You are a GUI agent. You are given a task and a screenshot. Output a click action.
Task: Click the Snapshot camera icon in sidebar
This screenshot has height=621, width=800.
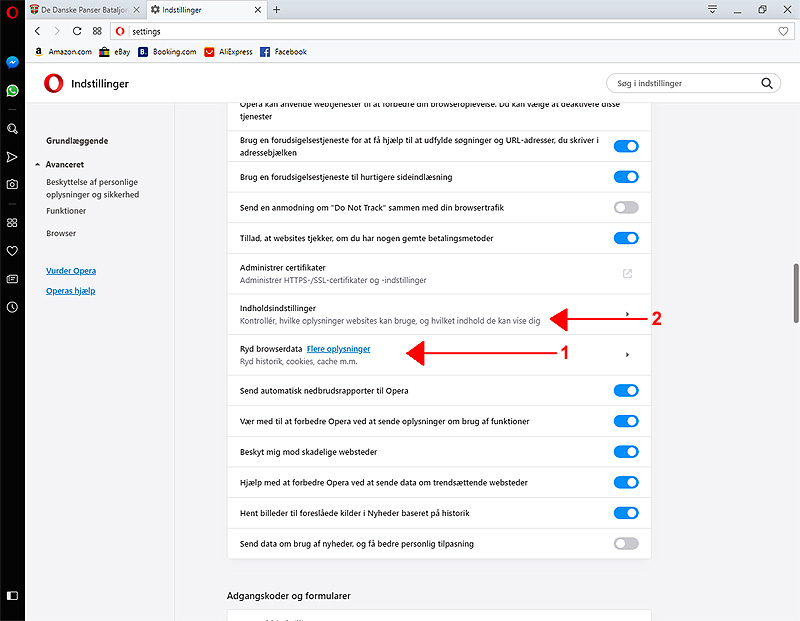(12, 185)
